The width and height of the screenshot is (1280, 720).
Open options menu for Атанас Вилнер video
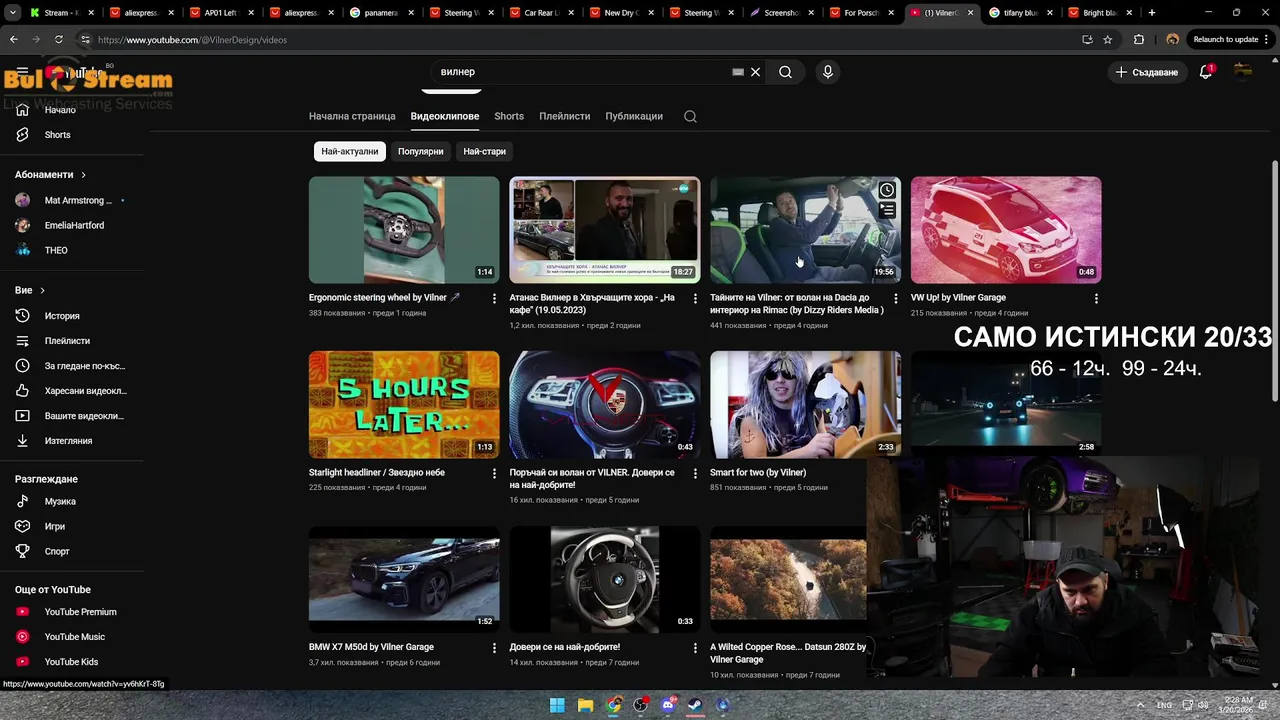click(695, 299)
